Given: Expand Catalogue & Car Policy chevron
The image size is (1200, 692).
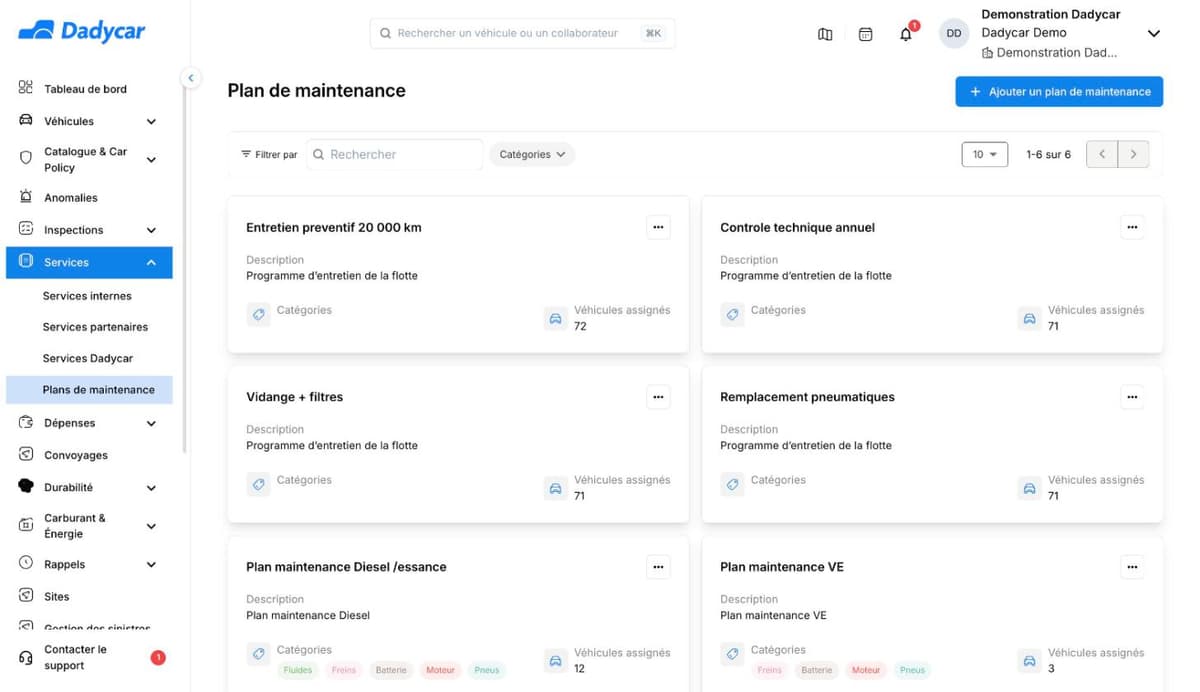Looking at the screenshot, I should point(151,159).
